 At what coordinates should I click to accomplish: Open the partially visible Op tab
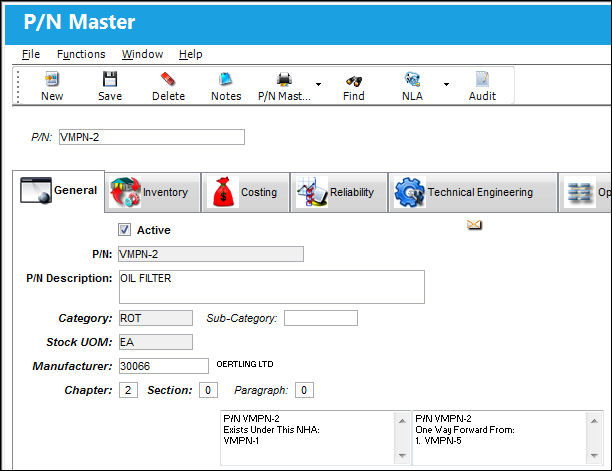[585, 192]
